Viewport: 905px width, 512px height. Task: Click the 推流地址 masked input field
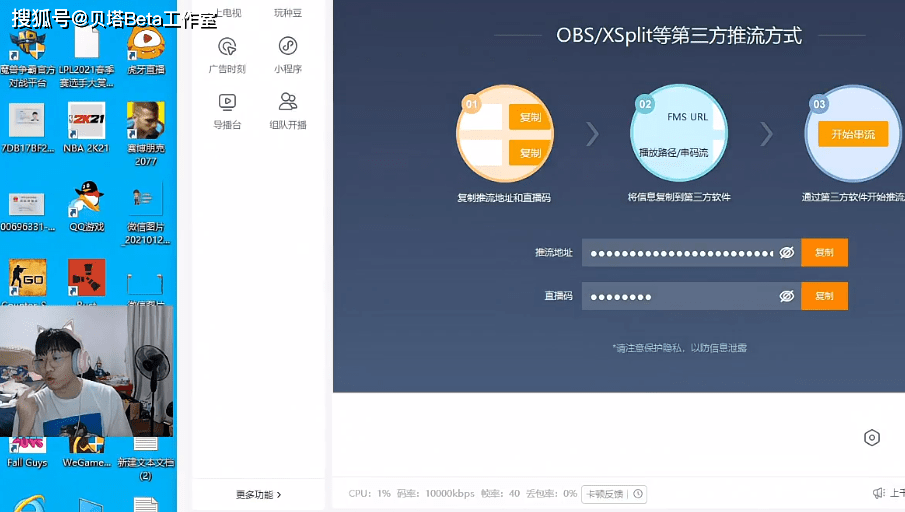pos(691,252)
